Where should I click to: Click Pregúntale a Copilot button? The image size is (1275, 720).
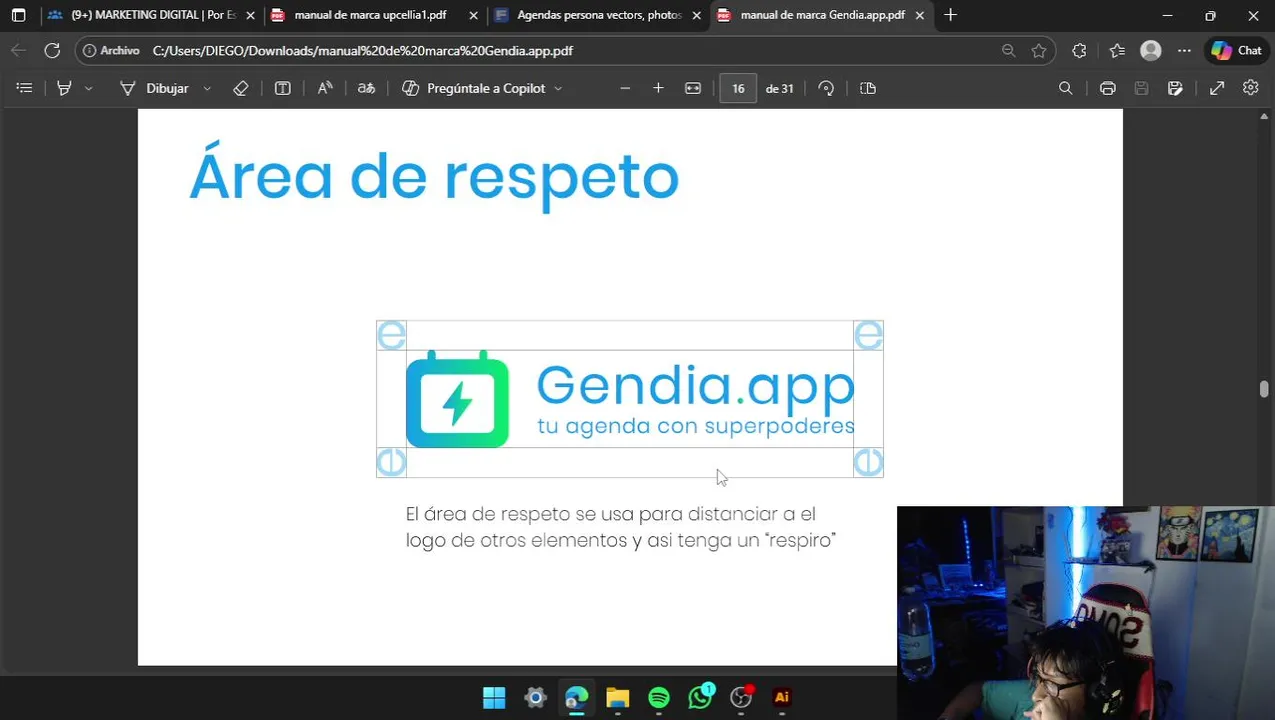coord(474,88)
